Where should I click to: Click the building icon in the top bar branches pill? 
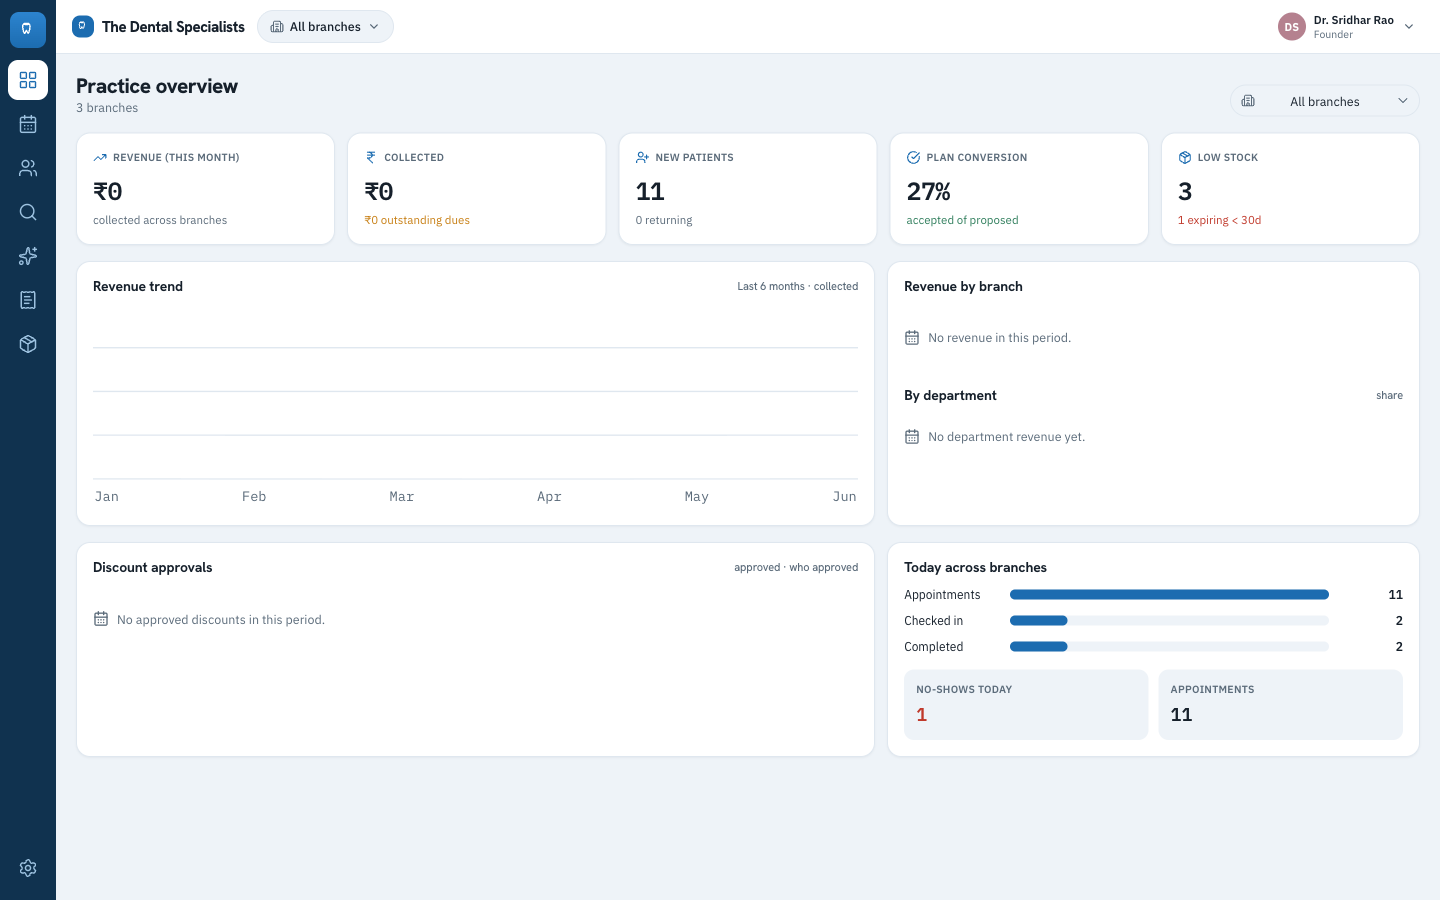coord(277,27)
